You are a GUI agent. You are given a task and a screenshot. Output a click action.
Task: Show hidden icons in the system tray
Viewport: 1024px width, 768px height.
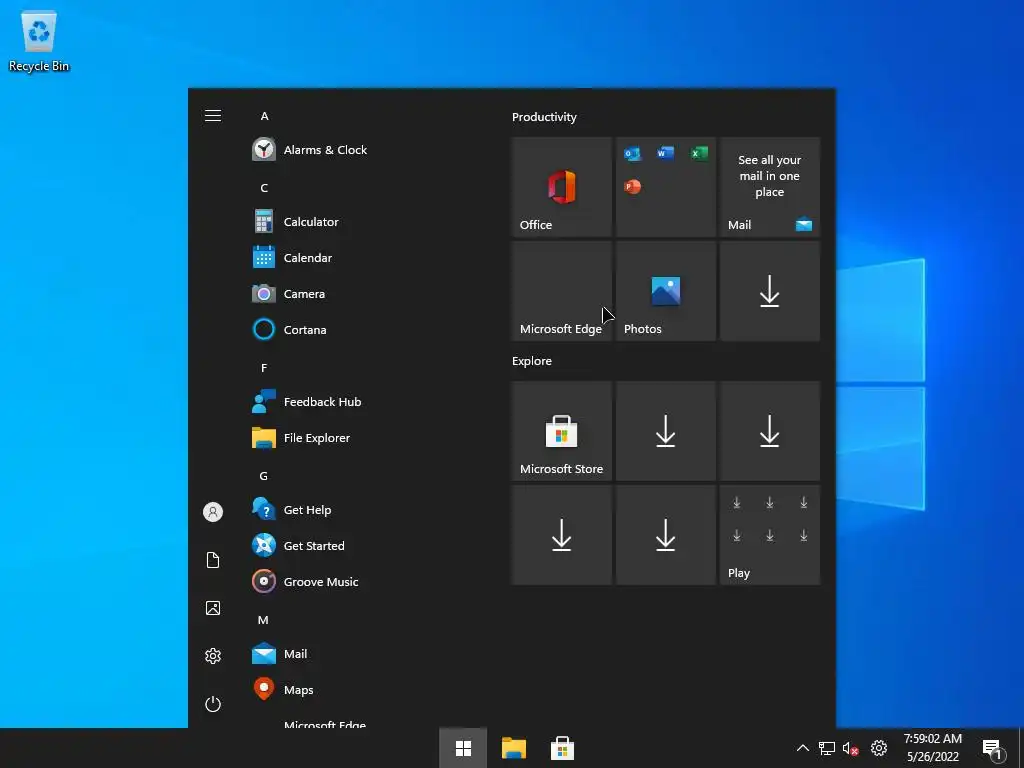(803, 748)
